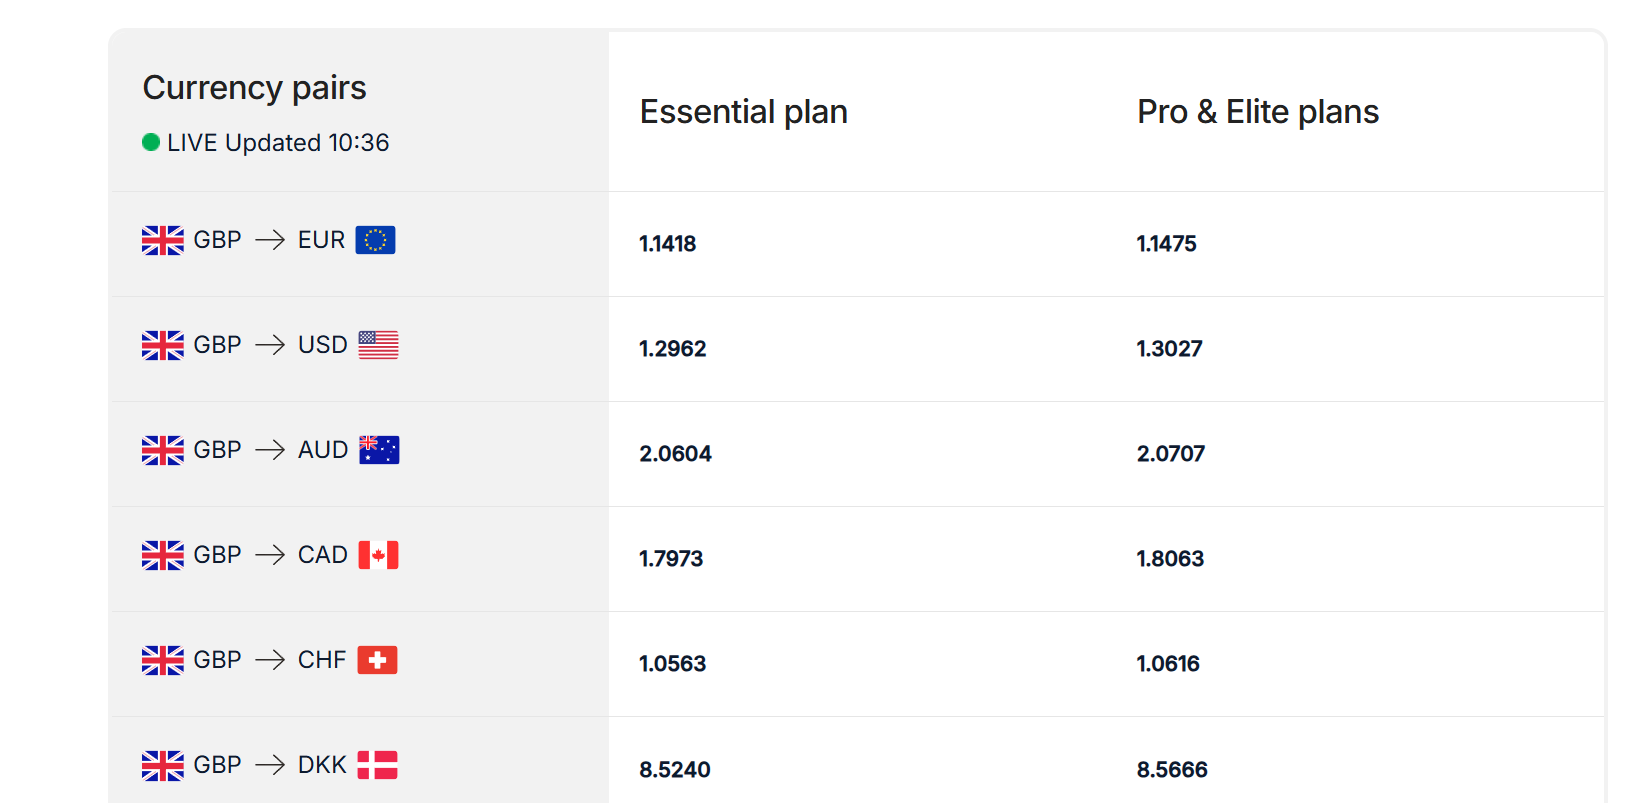1648x803 pixels.
Task: Click the Pro & Elite rate 1.8063 for CAD
Action: (1170, 559)
